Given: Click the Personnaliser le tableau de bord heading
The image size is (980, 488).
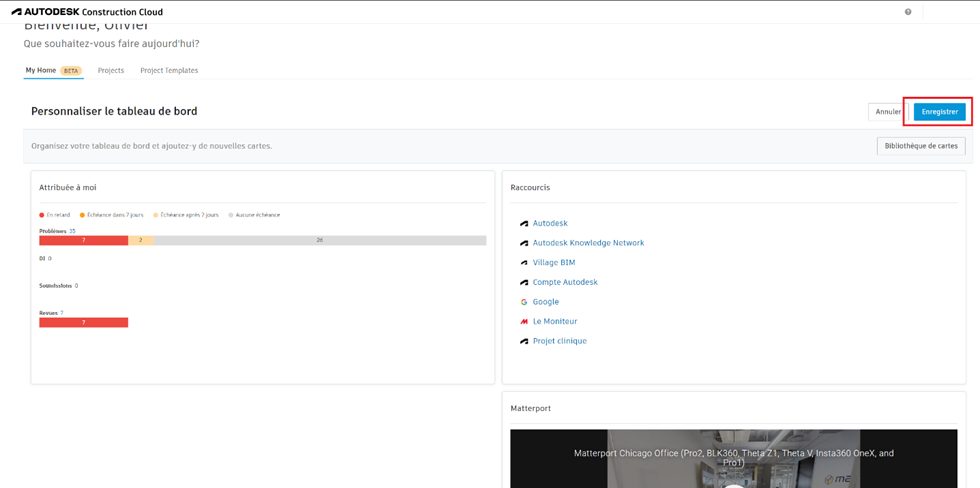Looking at the screenshot, I should point(114,111).
